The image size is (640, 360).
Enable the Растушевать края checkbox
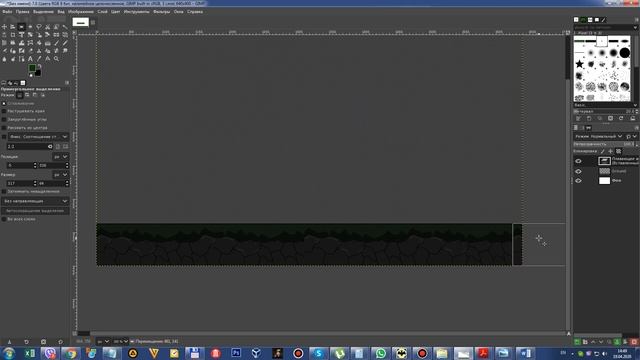point(4,111)
